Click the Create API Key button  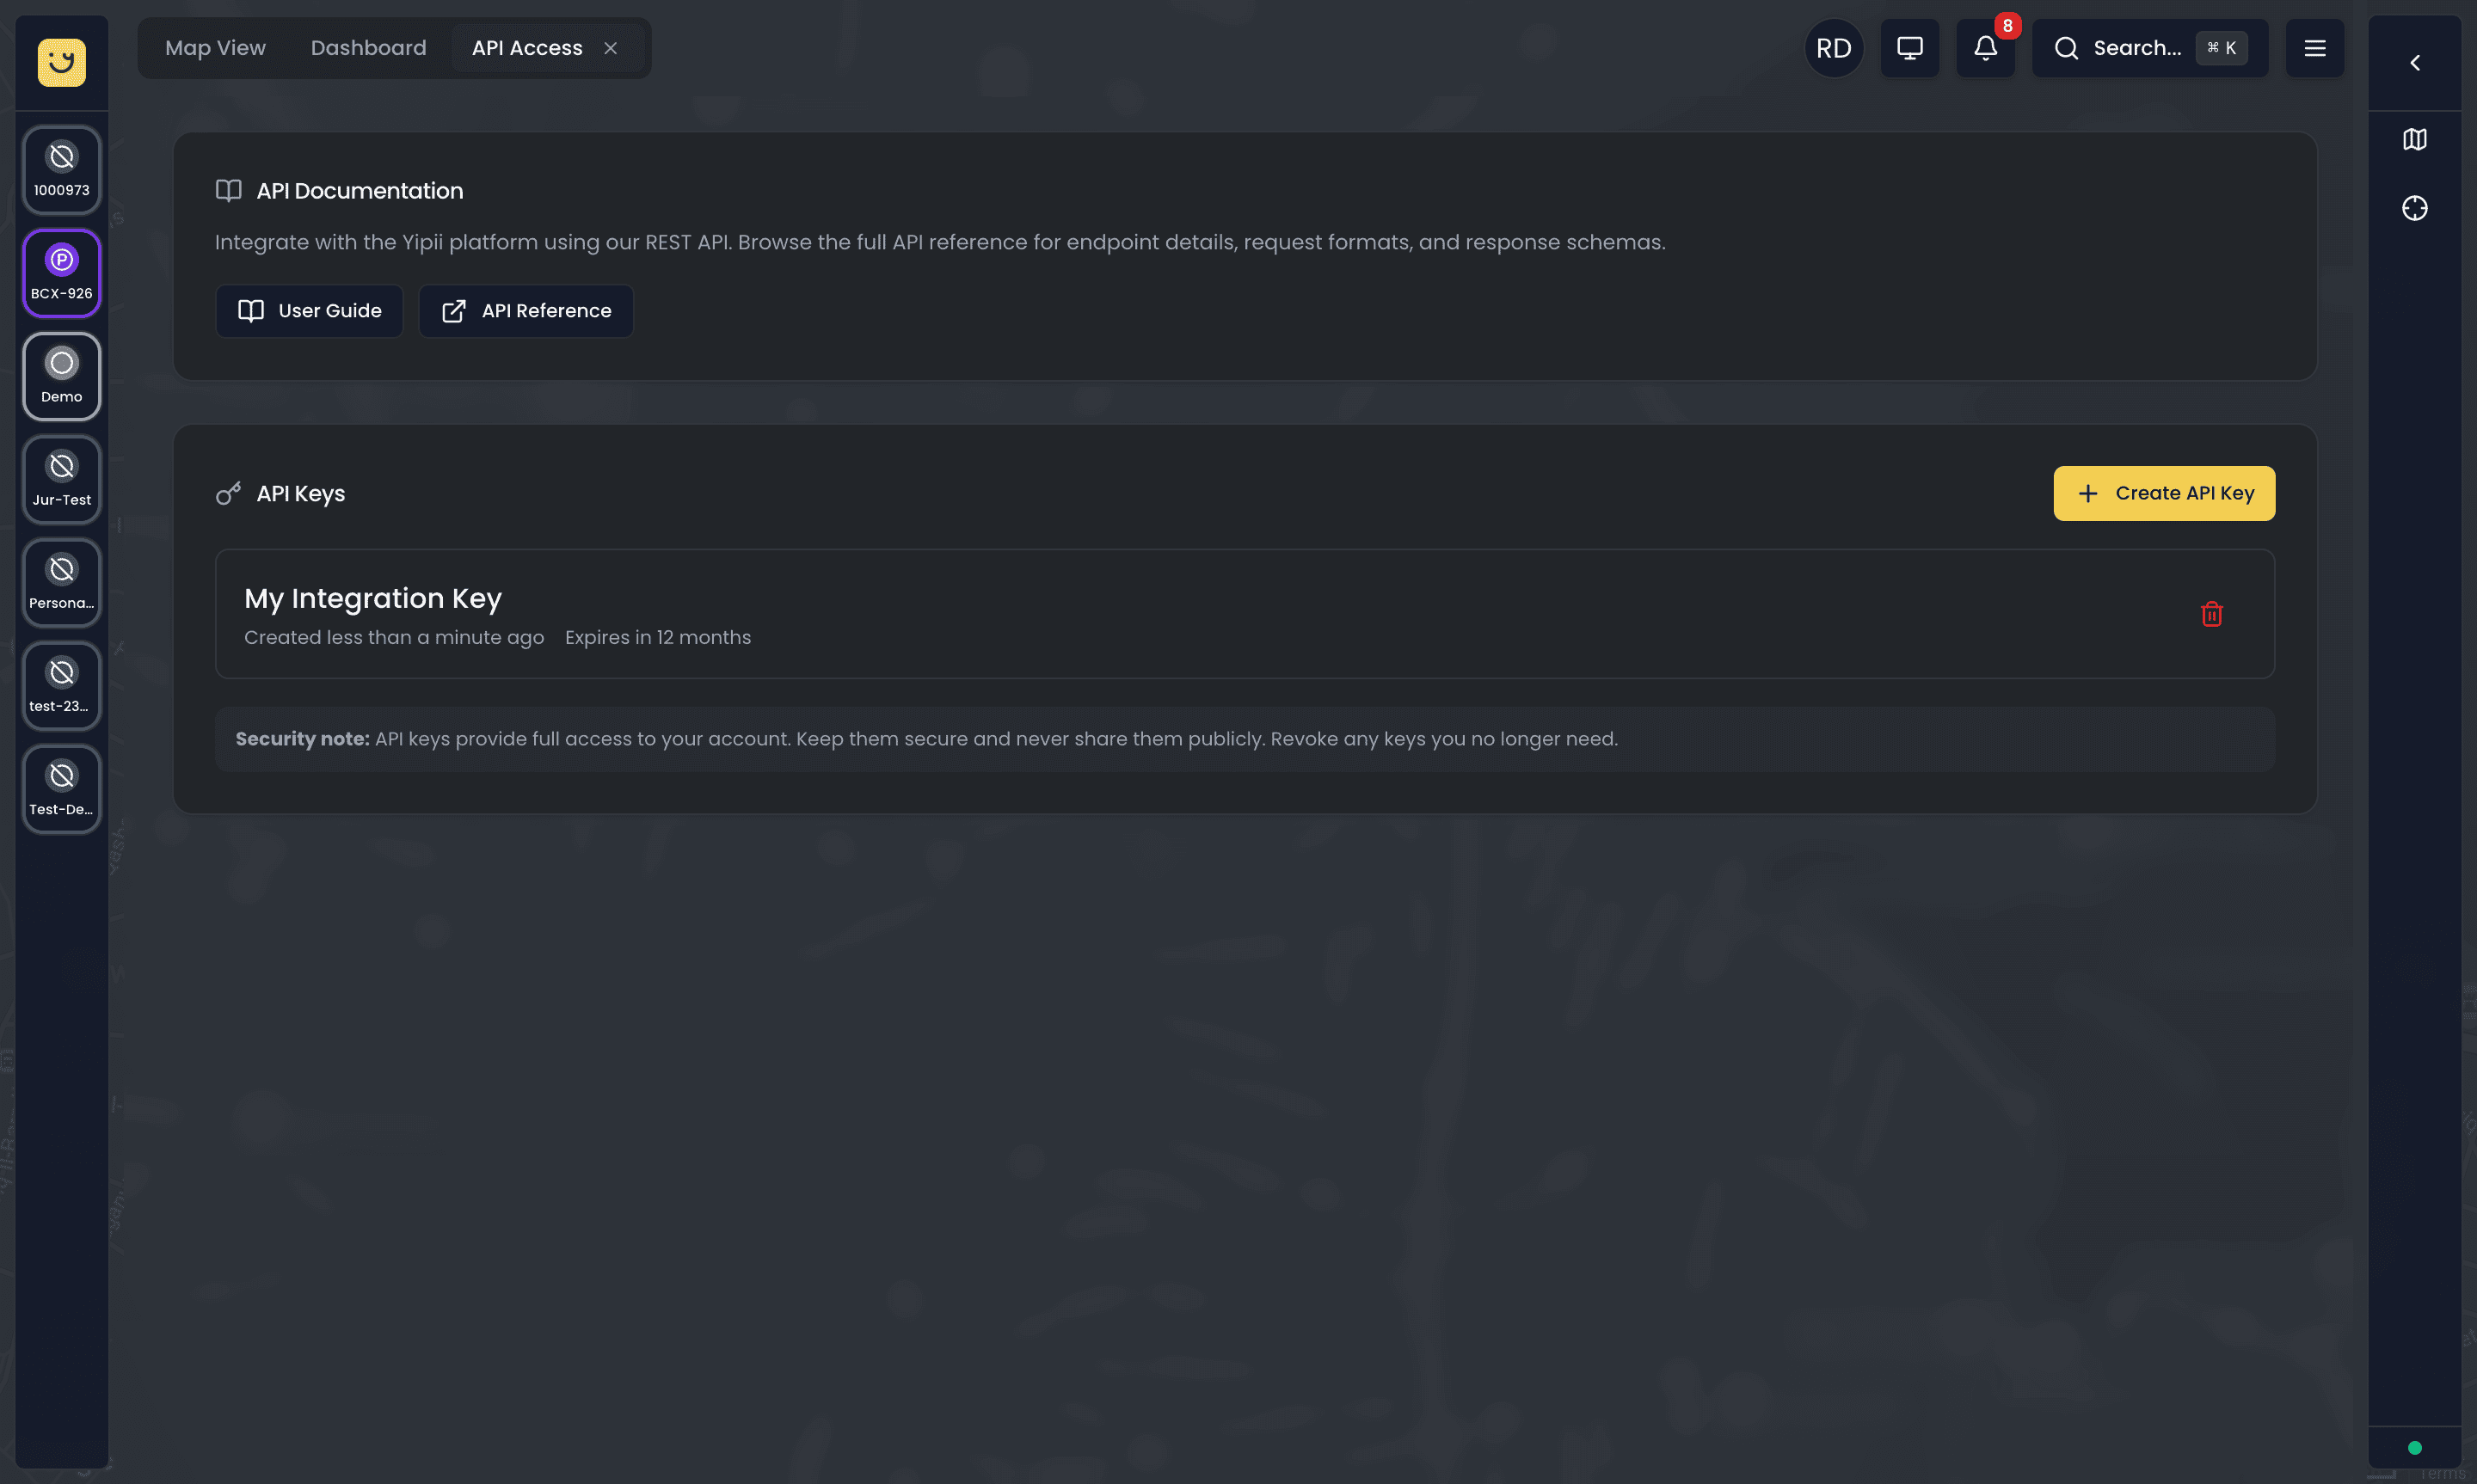(2163, 493)
